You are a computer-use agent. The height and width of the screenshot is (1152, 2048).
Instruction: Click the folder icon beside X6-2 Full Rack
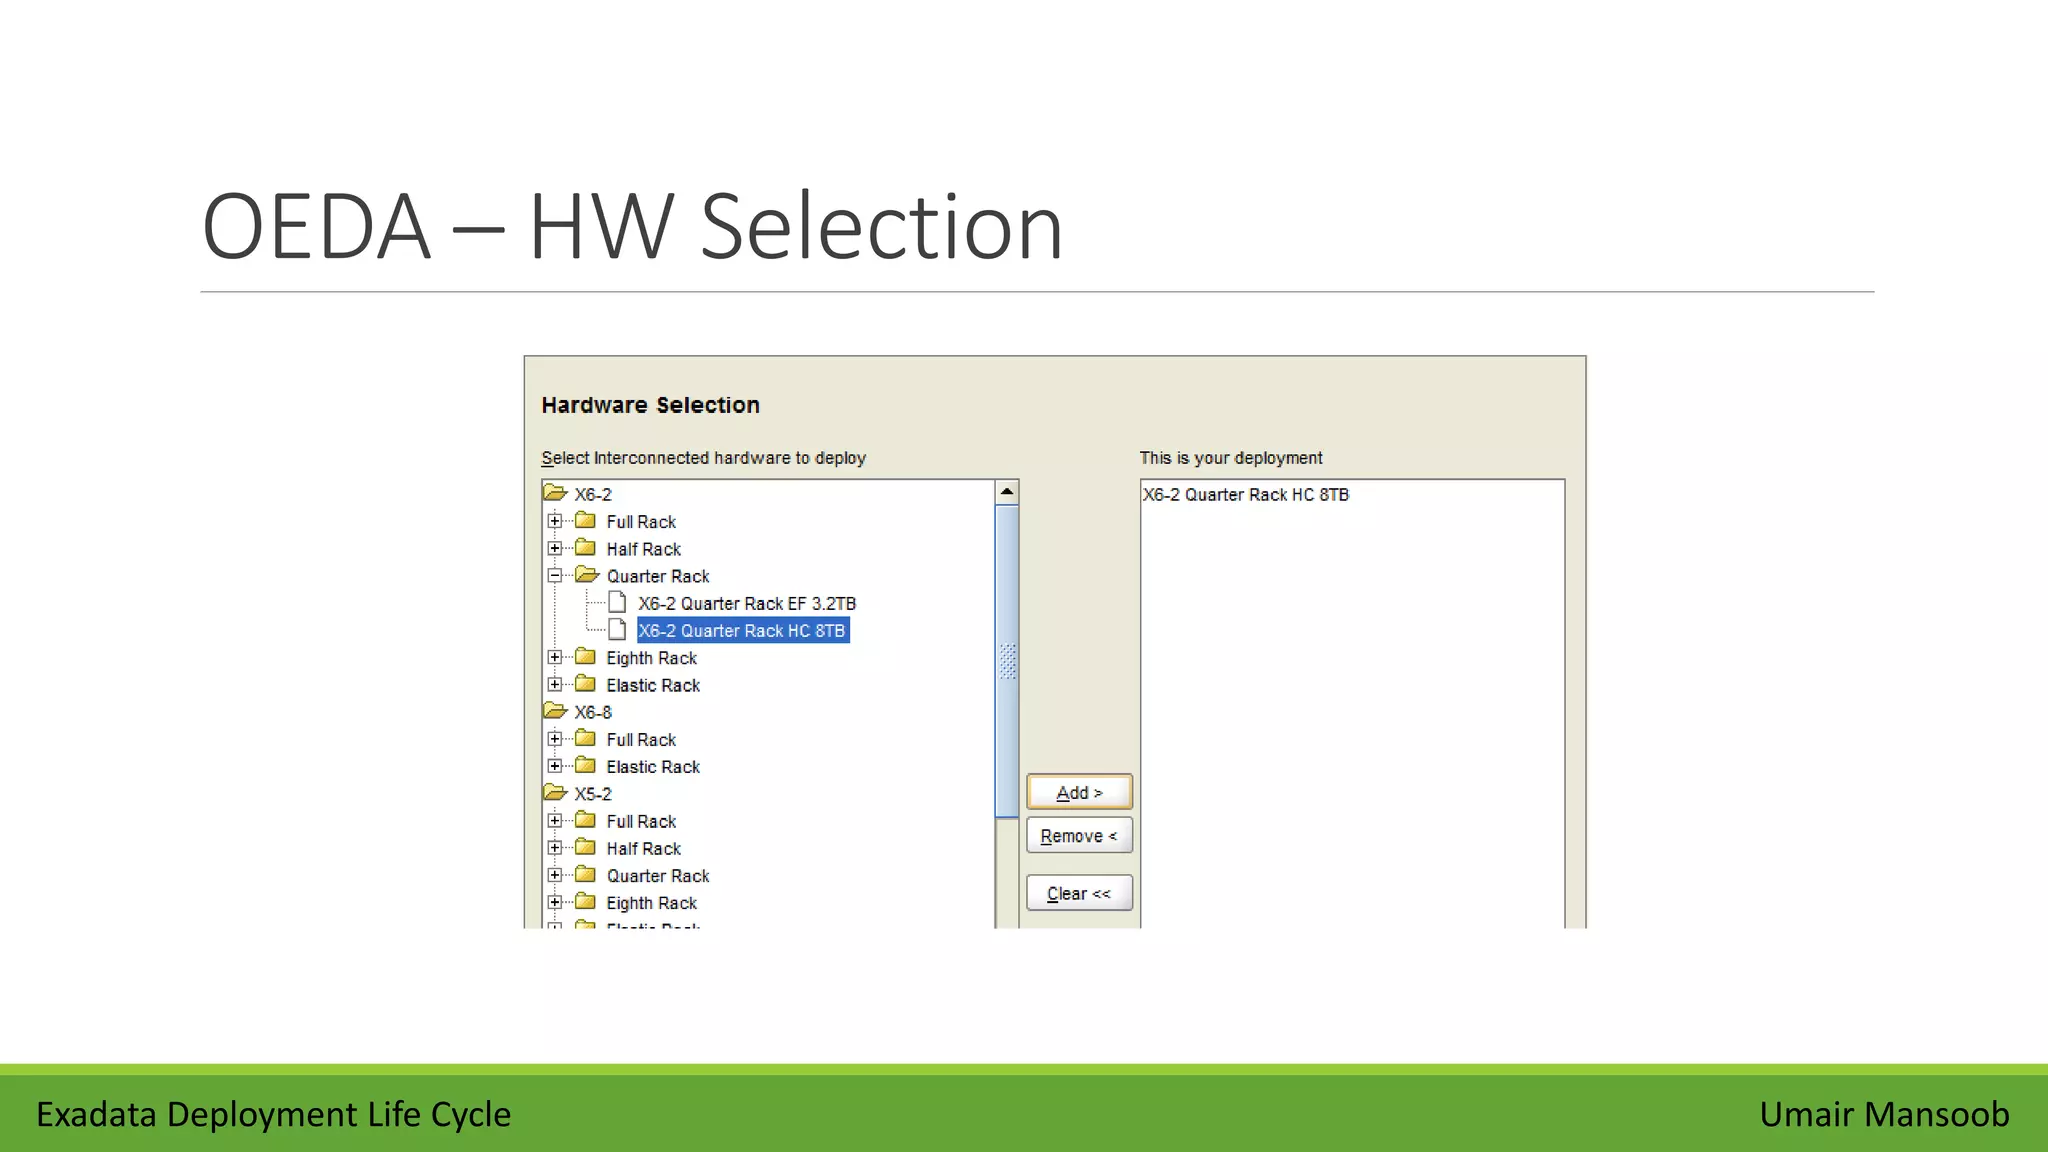[586, 521]
